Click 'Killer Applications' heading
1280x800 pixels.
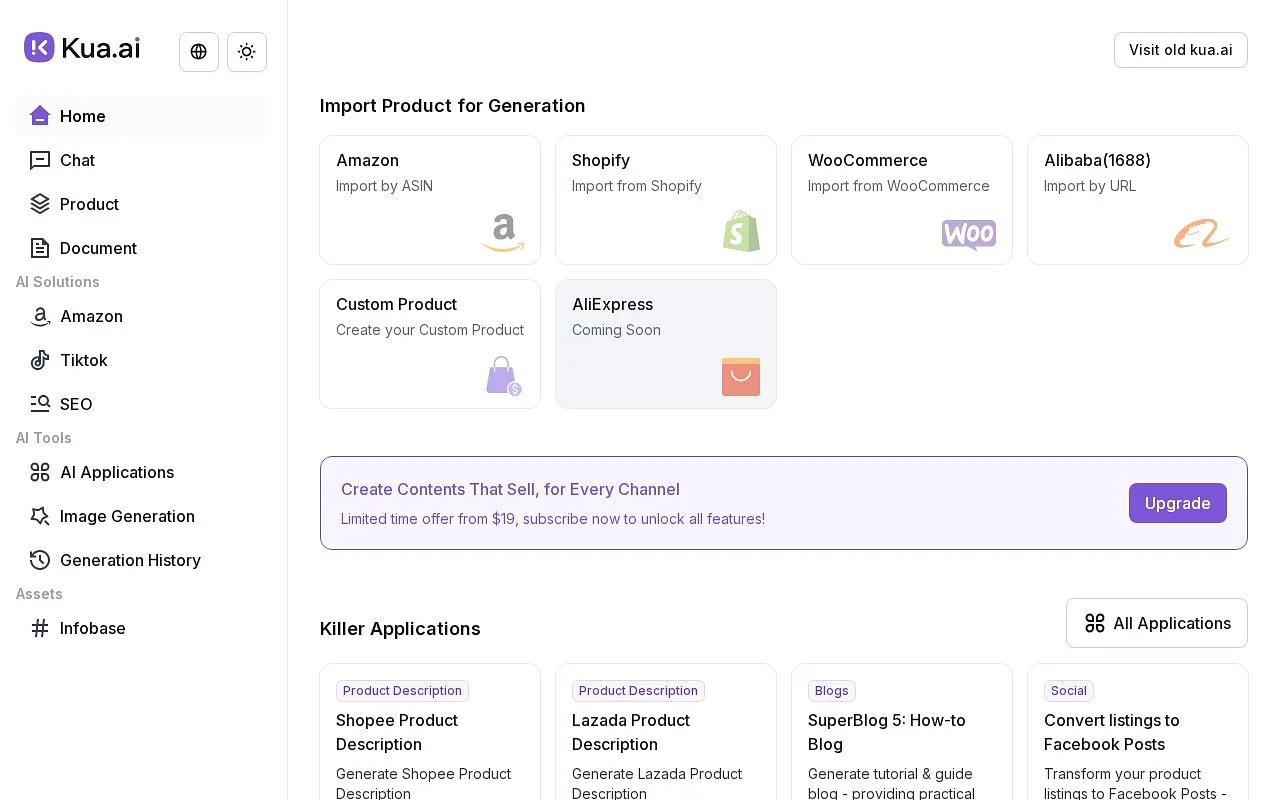pos(400,628)
